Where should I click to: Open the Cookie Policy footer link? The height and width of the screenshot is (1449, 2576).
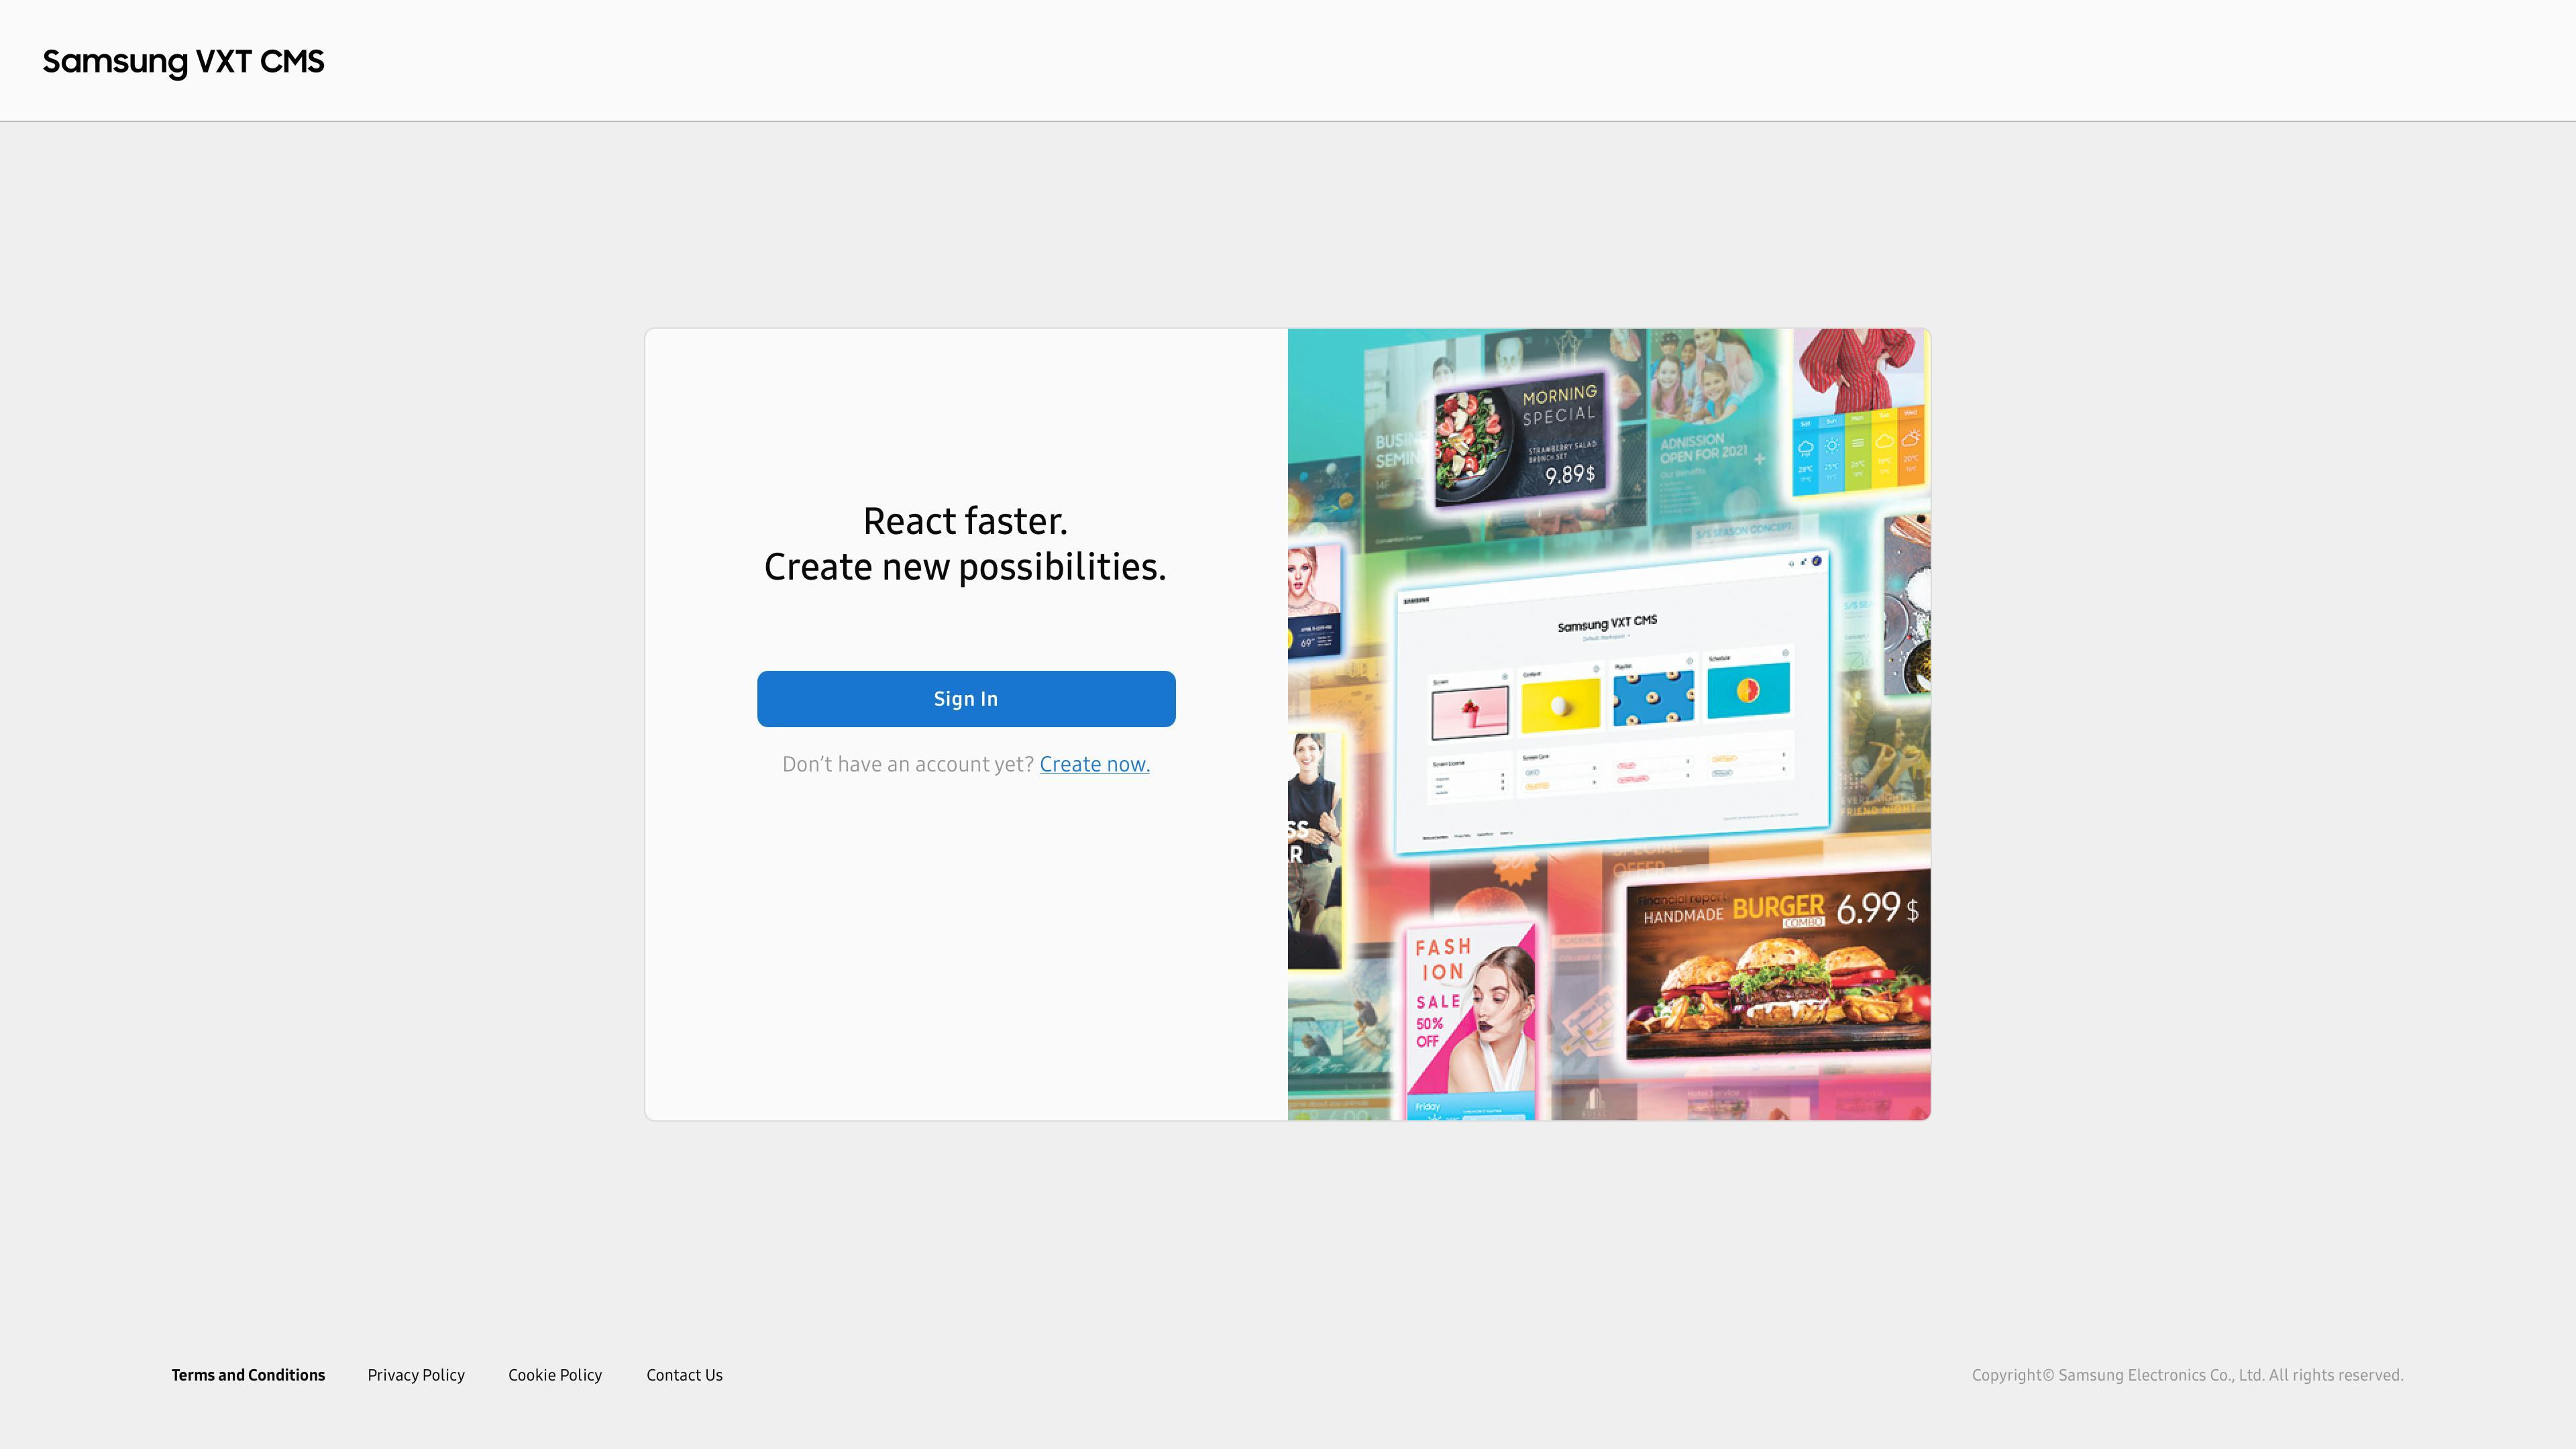tap(555, 1375)
